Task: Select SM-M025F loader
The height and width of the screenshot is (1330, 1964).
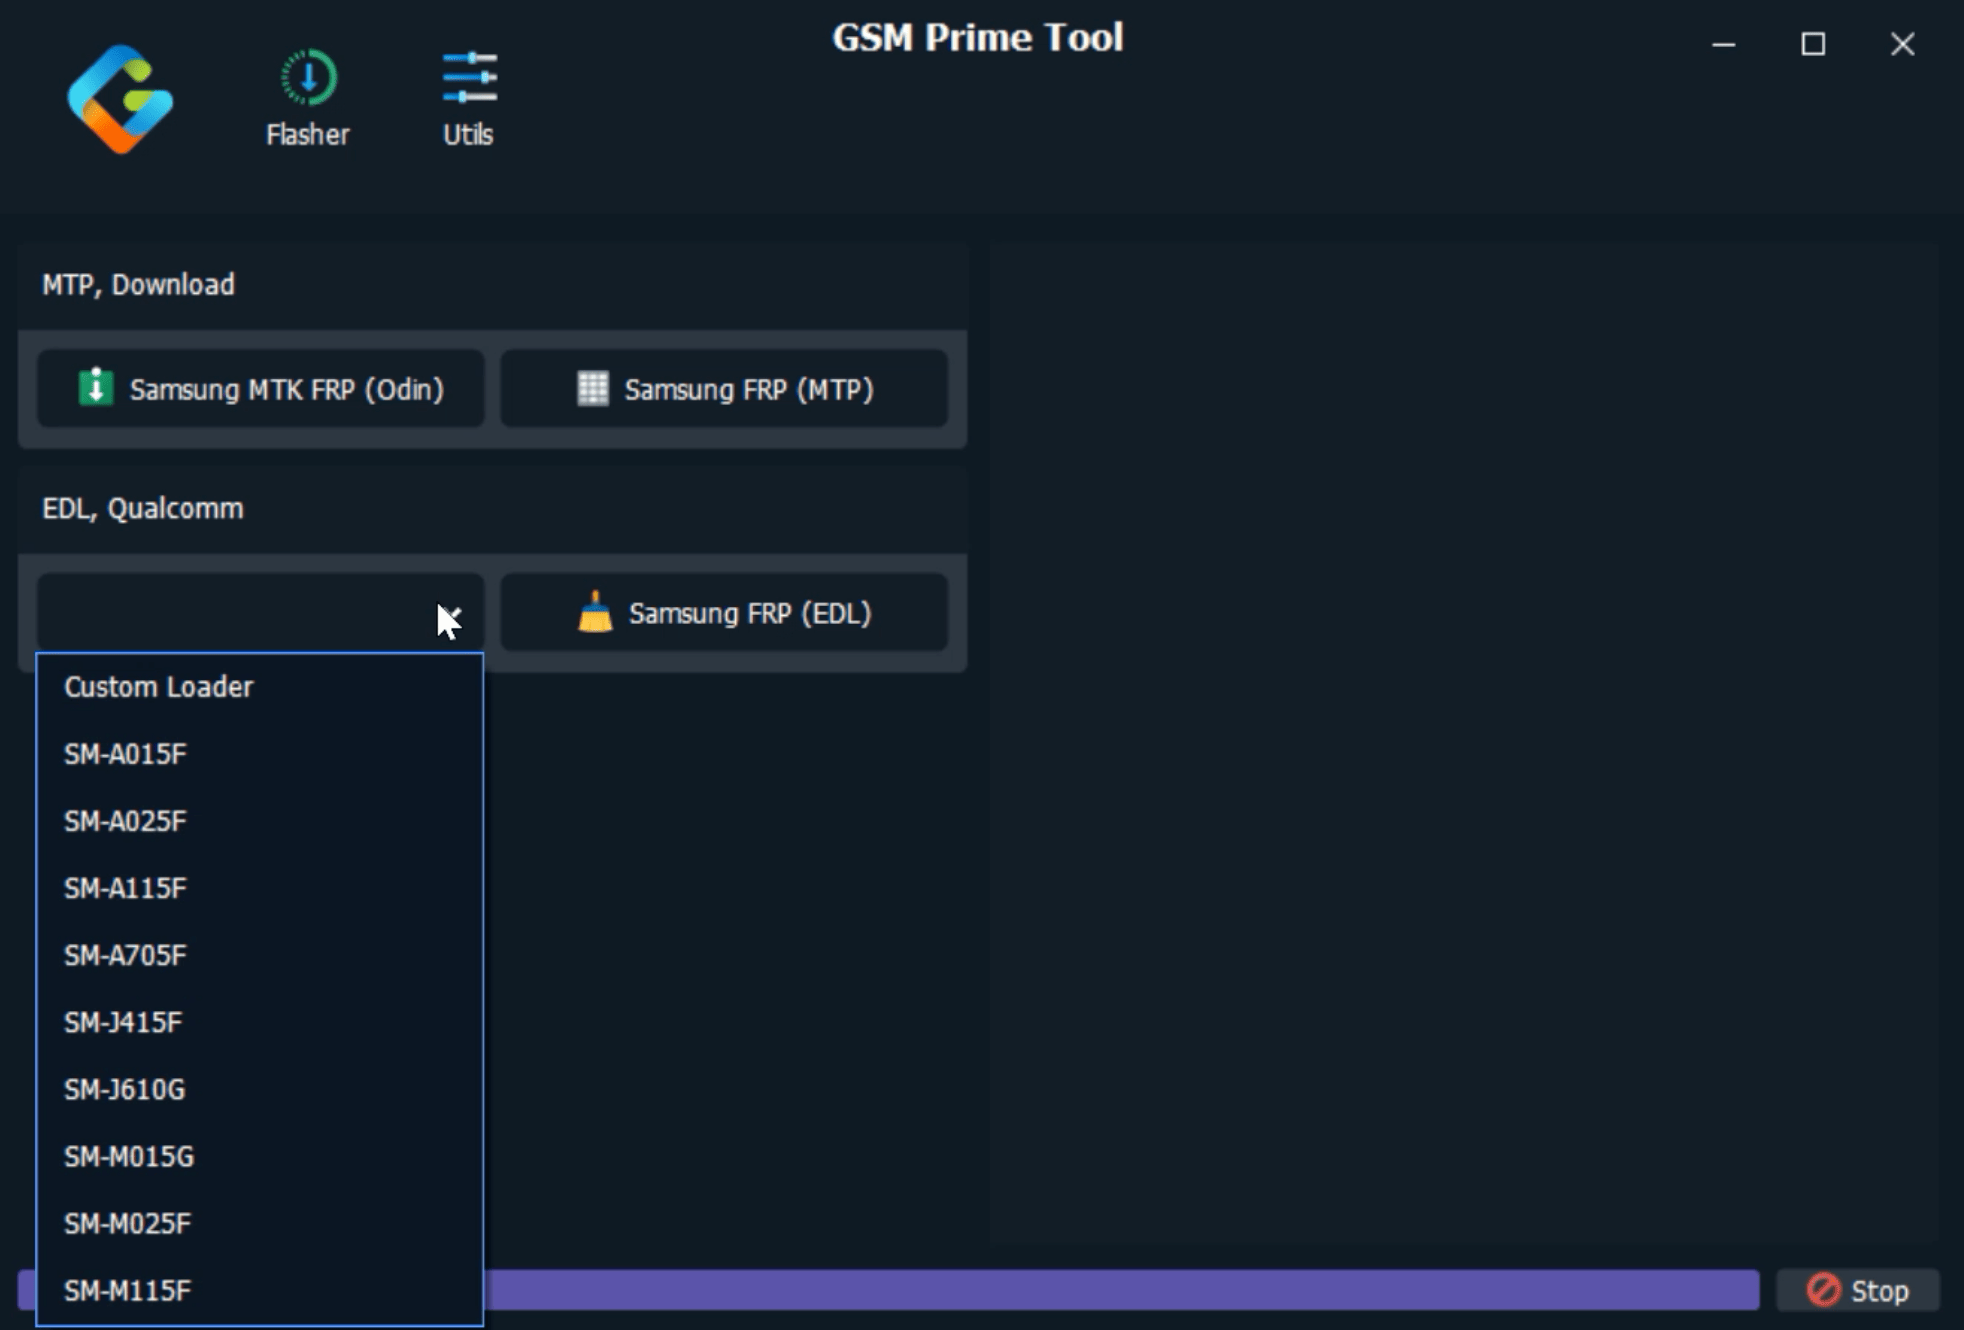Action: click(x=260, y=1223)
